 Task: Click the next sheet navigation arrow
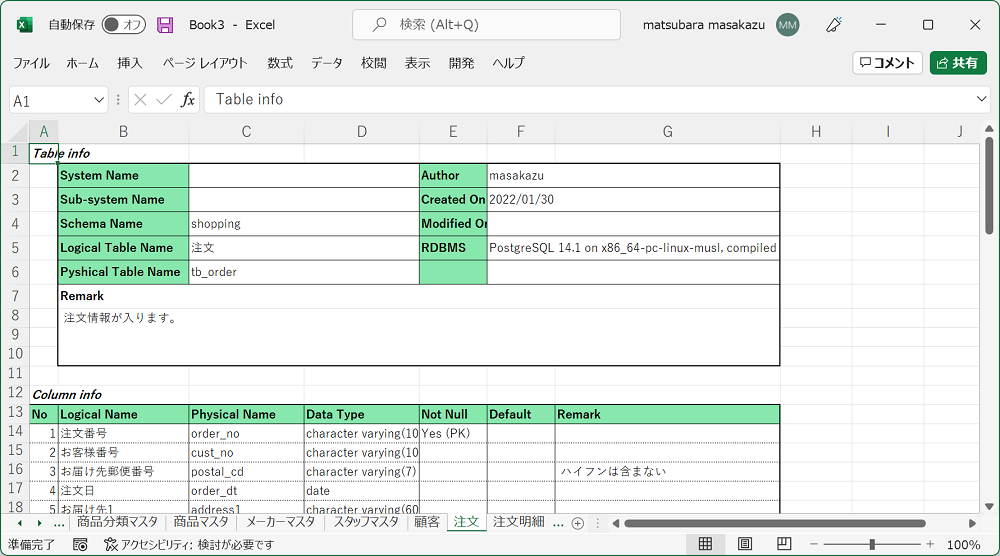[x=39, y=523]
